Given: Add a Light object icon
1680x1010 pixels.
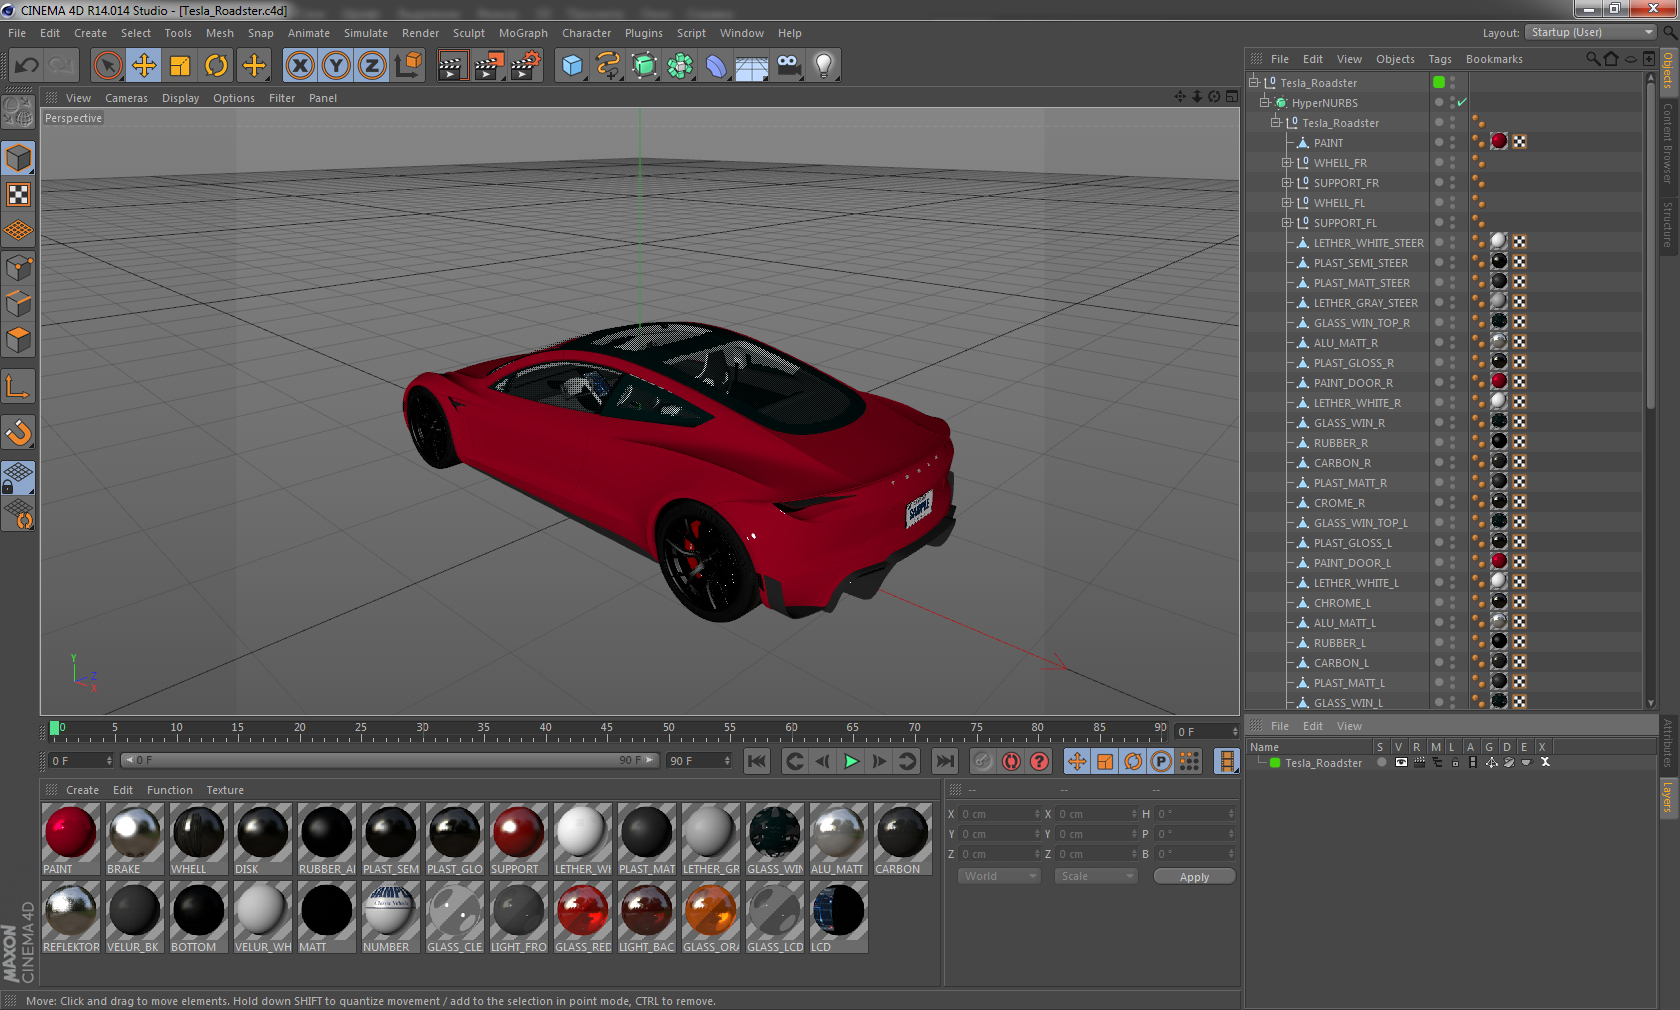Looking at the screenshot, I should (x=824, y=66).
